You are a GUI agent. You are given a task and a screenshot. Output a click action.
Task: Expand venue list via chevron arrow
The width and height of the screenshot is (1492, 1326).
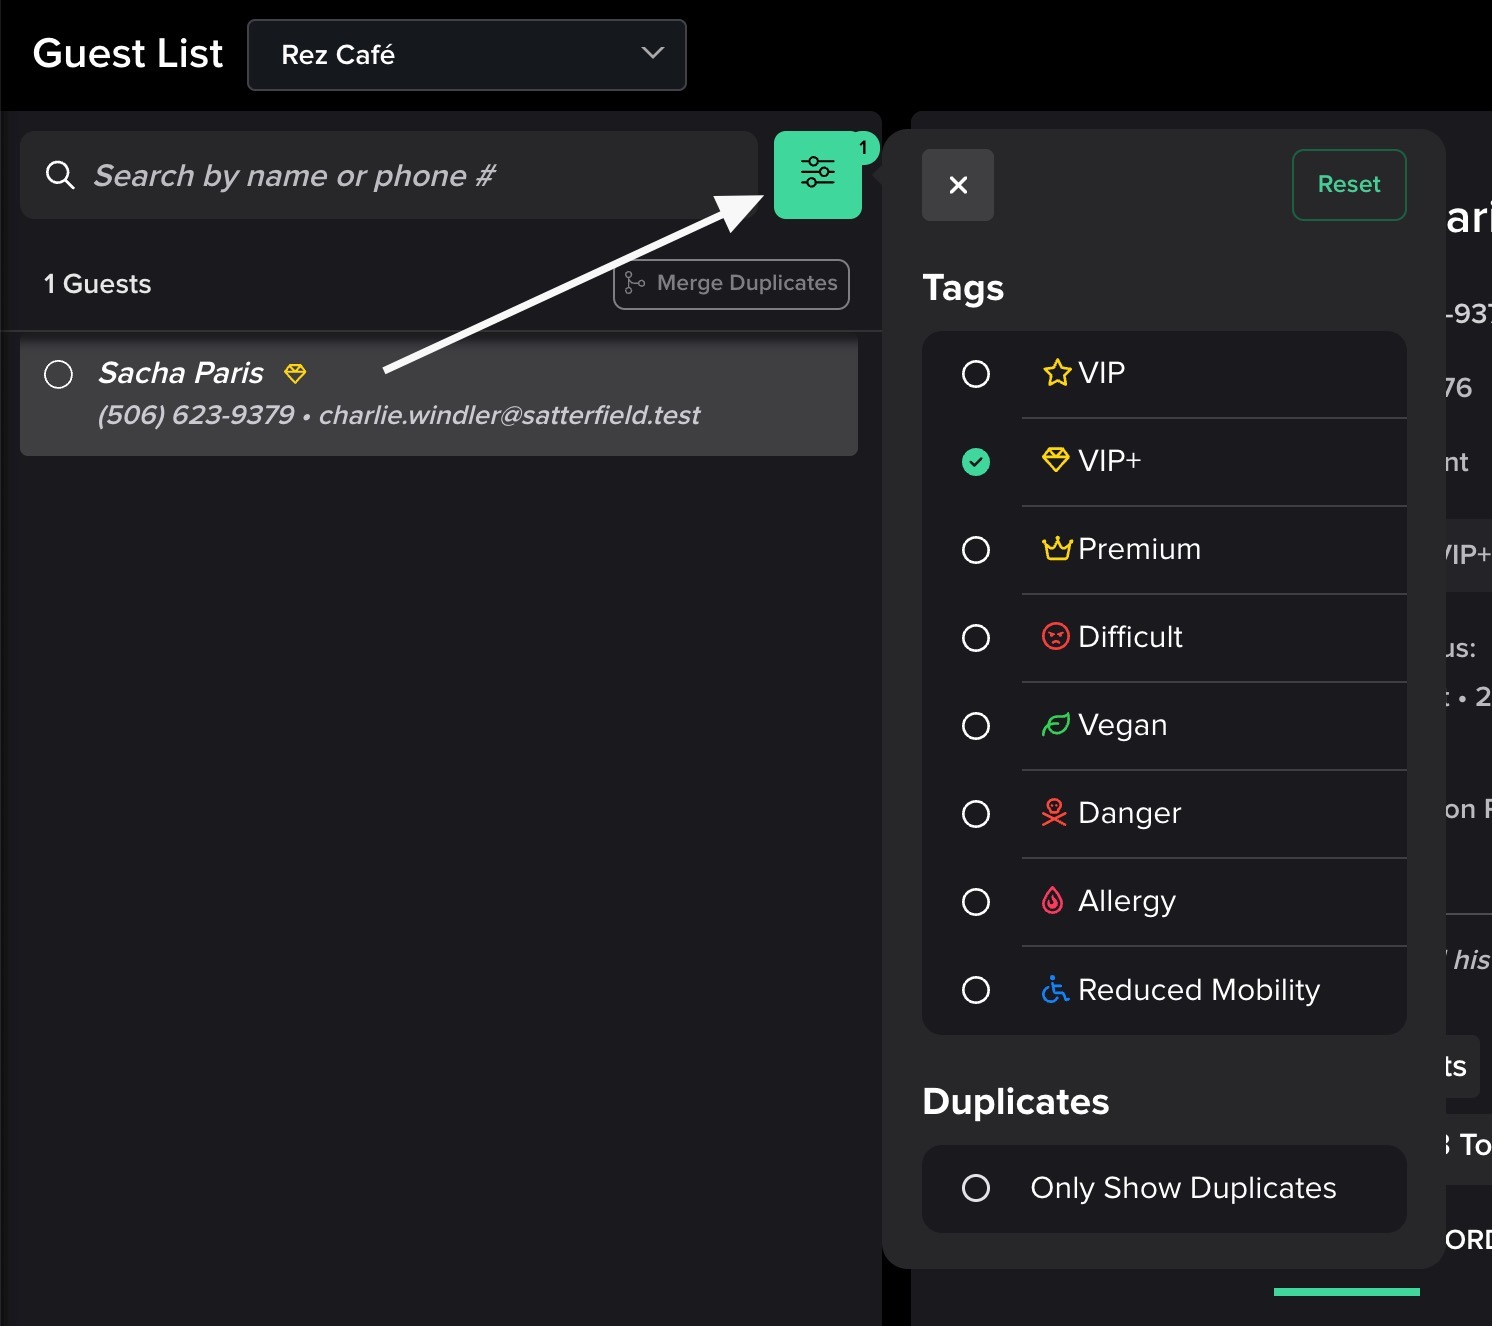click(x=652, y=54)
